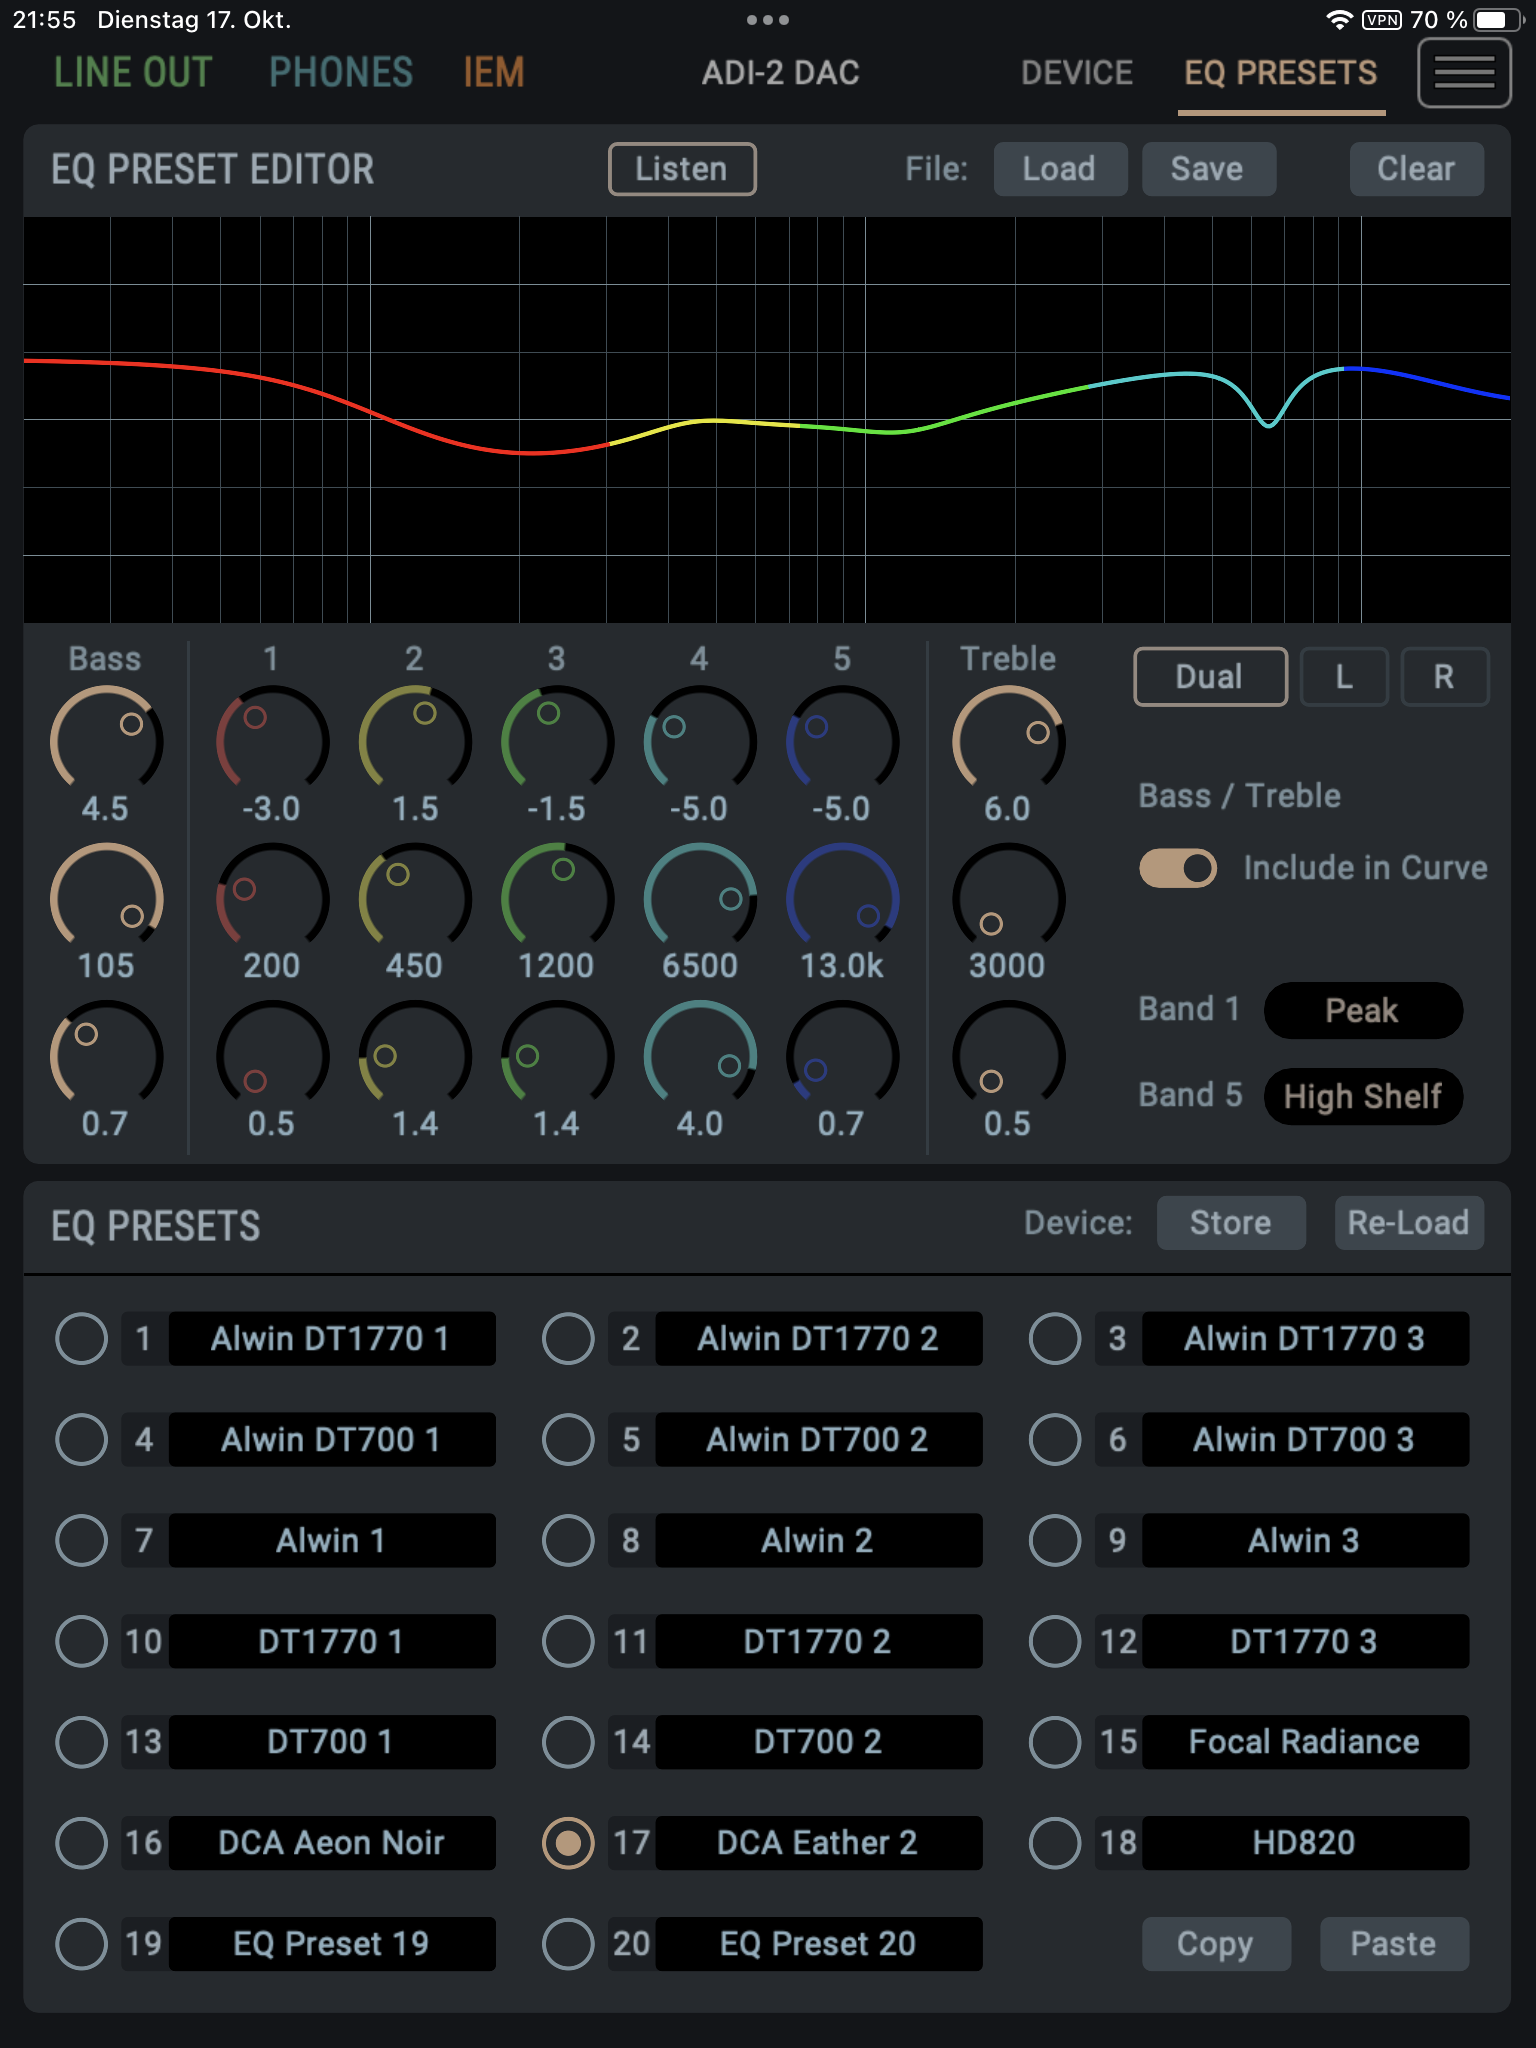Select preset 18 HD820 radio button
This screenshot has height=2048, width=1536.
point(1055,1843)
